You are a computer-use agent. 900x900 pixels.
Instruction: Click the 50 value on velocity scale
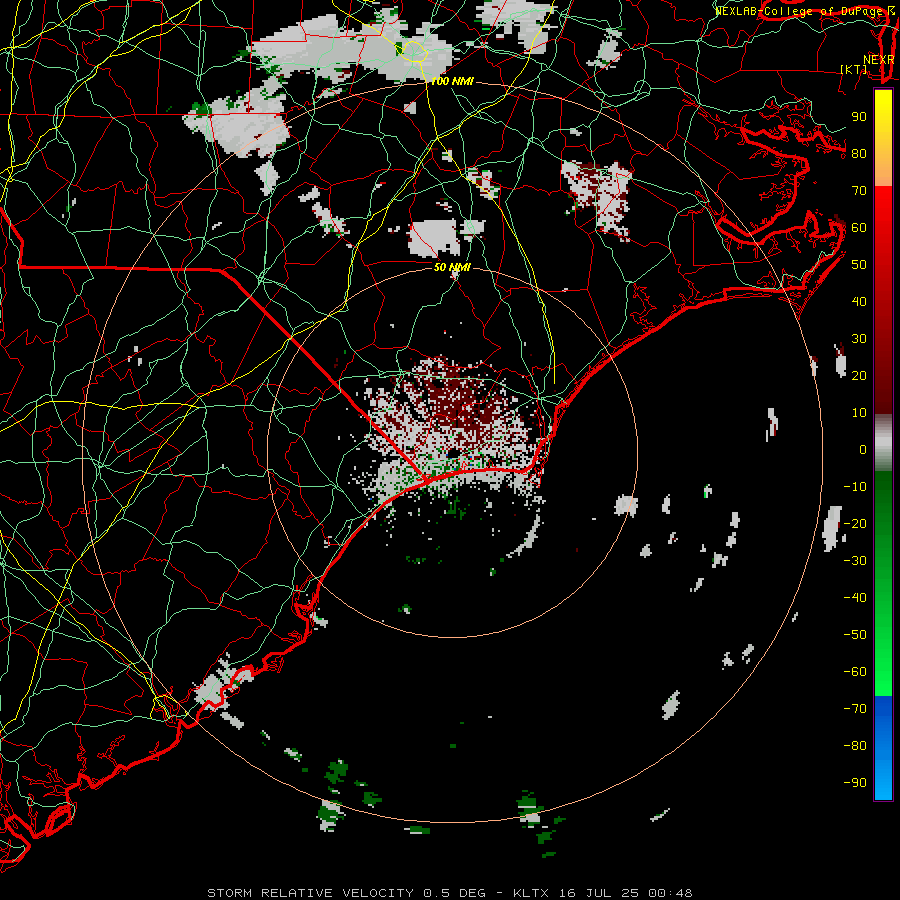(859, 265)
